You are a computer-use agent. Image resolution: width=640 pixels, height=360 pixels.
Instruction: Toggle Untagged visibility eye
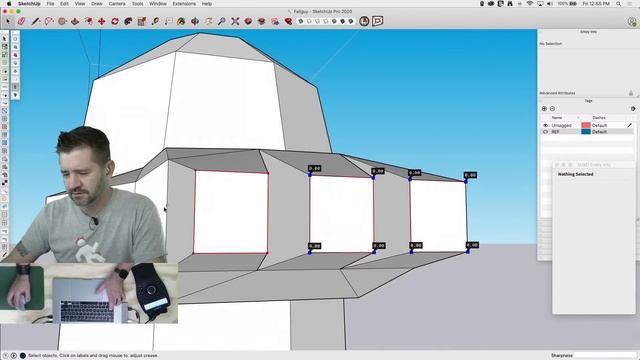[x=545, y=125]
